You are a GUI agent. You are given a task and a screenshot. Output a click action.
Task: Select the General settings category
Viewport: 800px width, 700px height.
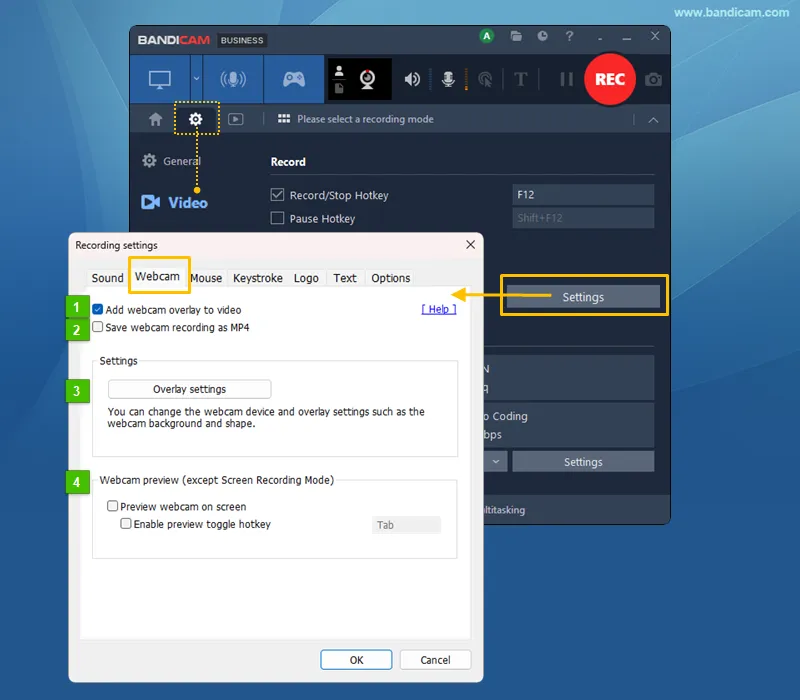pos(171,161)
